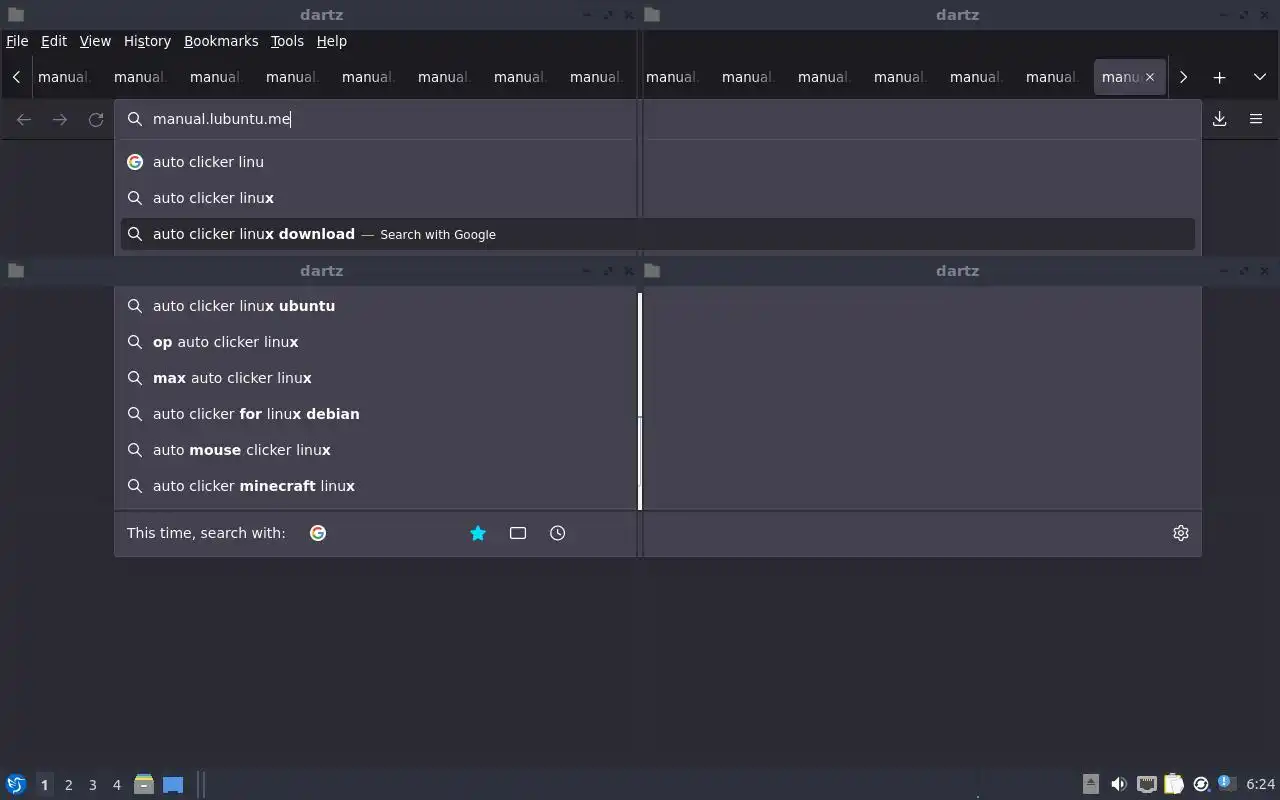The width and height of the screenshot is (1280, 800).
Task: Open the removable media eject tray icon
Action: click(x=1091, y=784)
